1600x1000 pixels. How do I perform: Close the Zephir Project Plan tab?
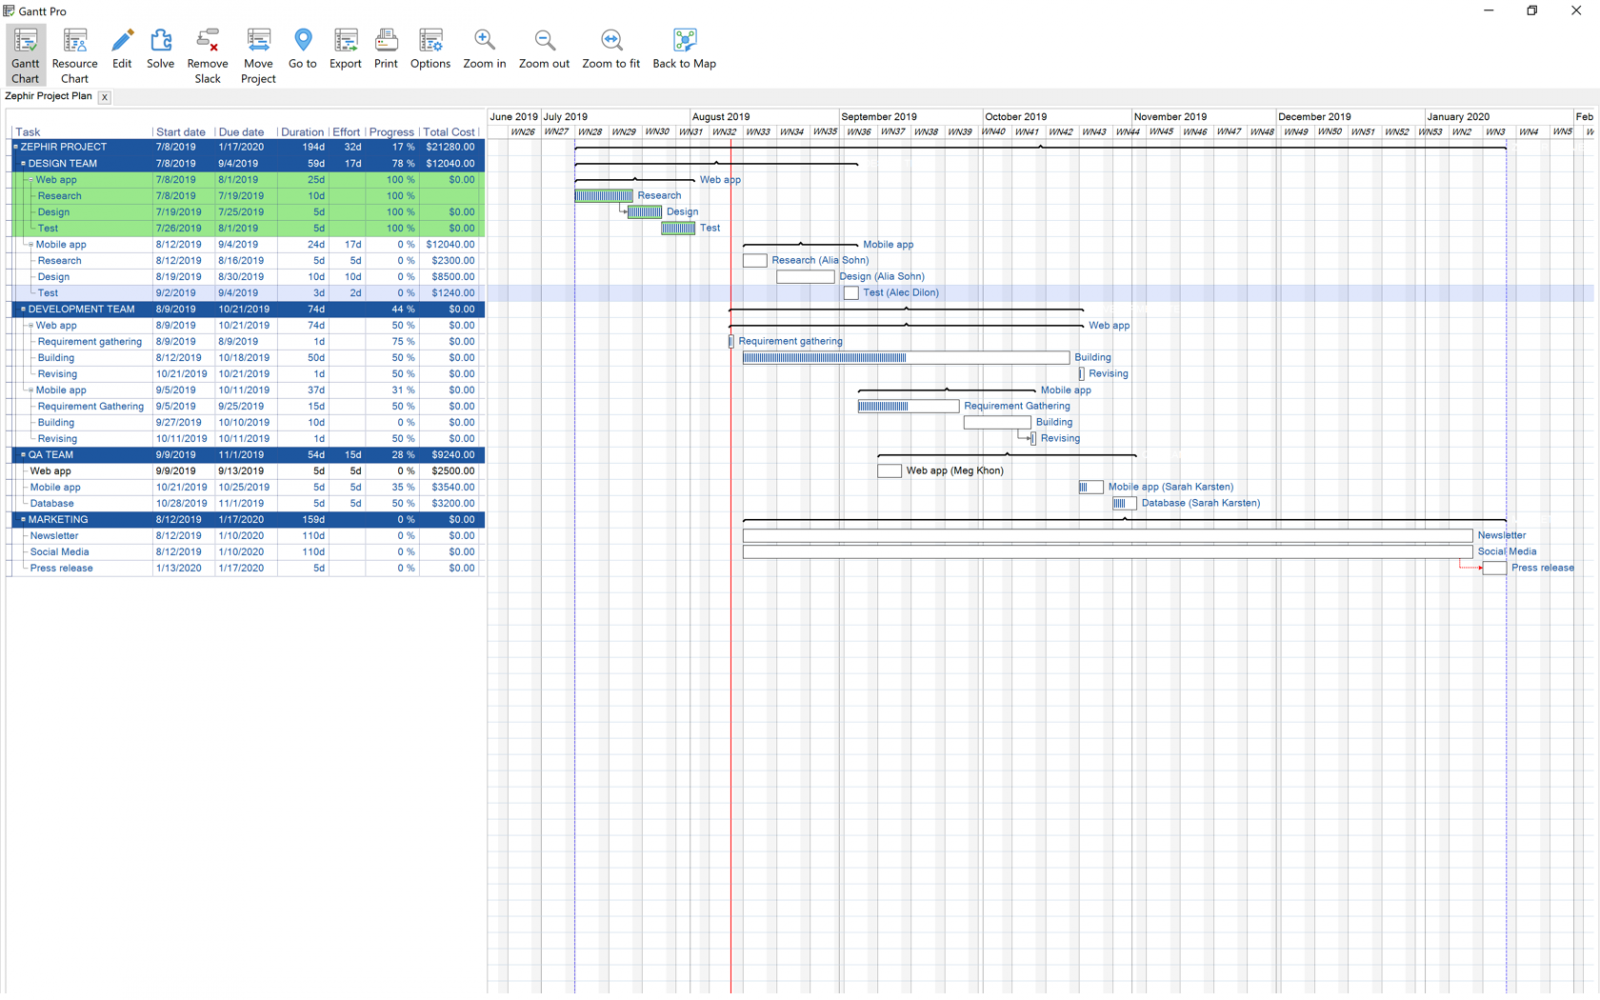104,97
